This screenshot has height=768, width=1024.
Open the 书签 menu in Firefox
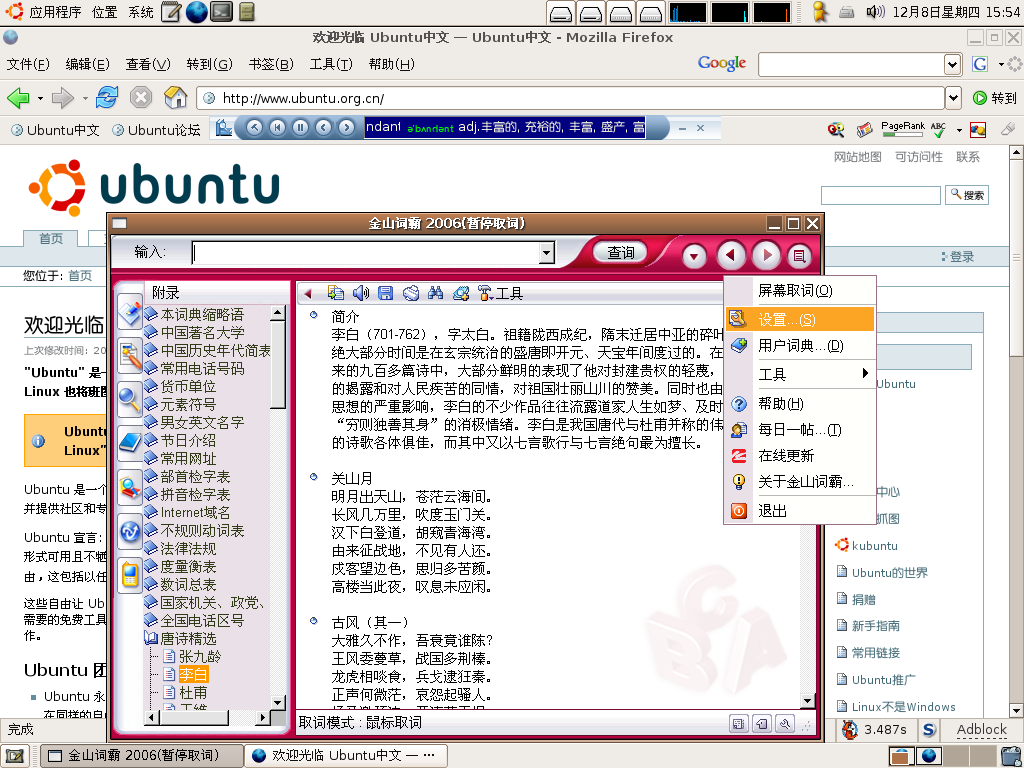pyautogui.click(x=271, y=64)
